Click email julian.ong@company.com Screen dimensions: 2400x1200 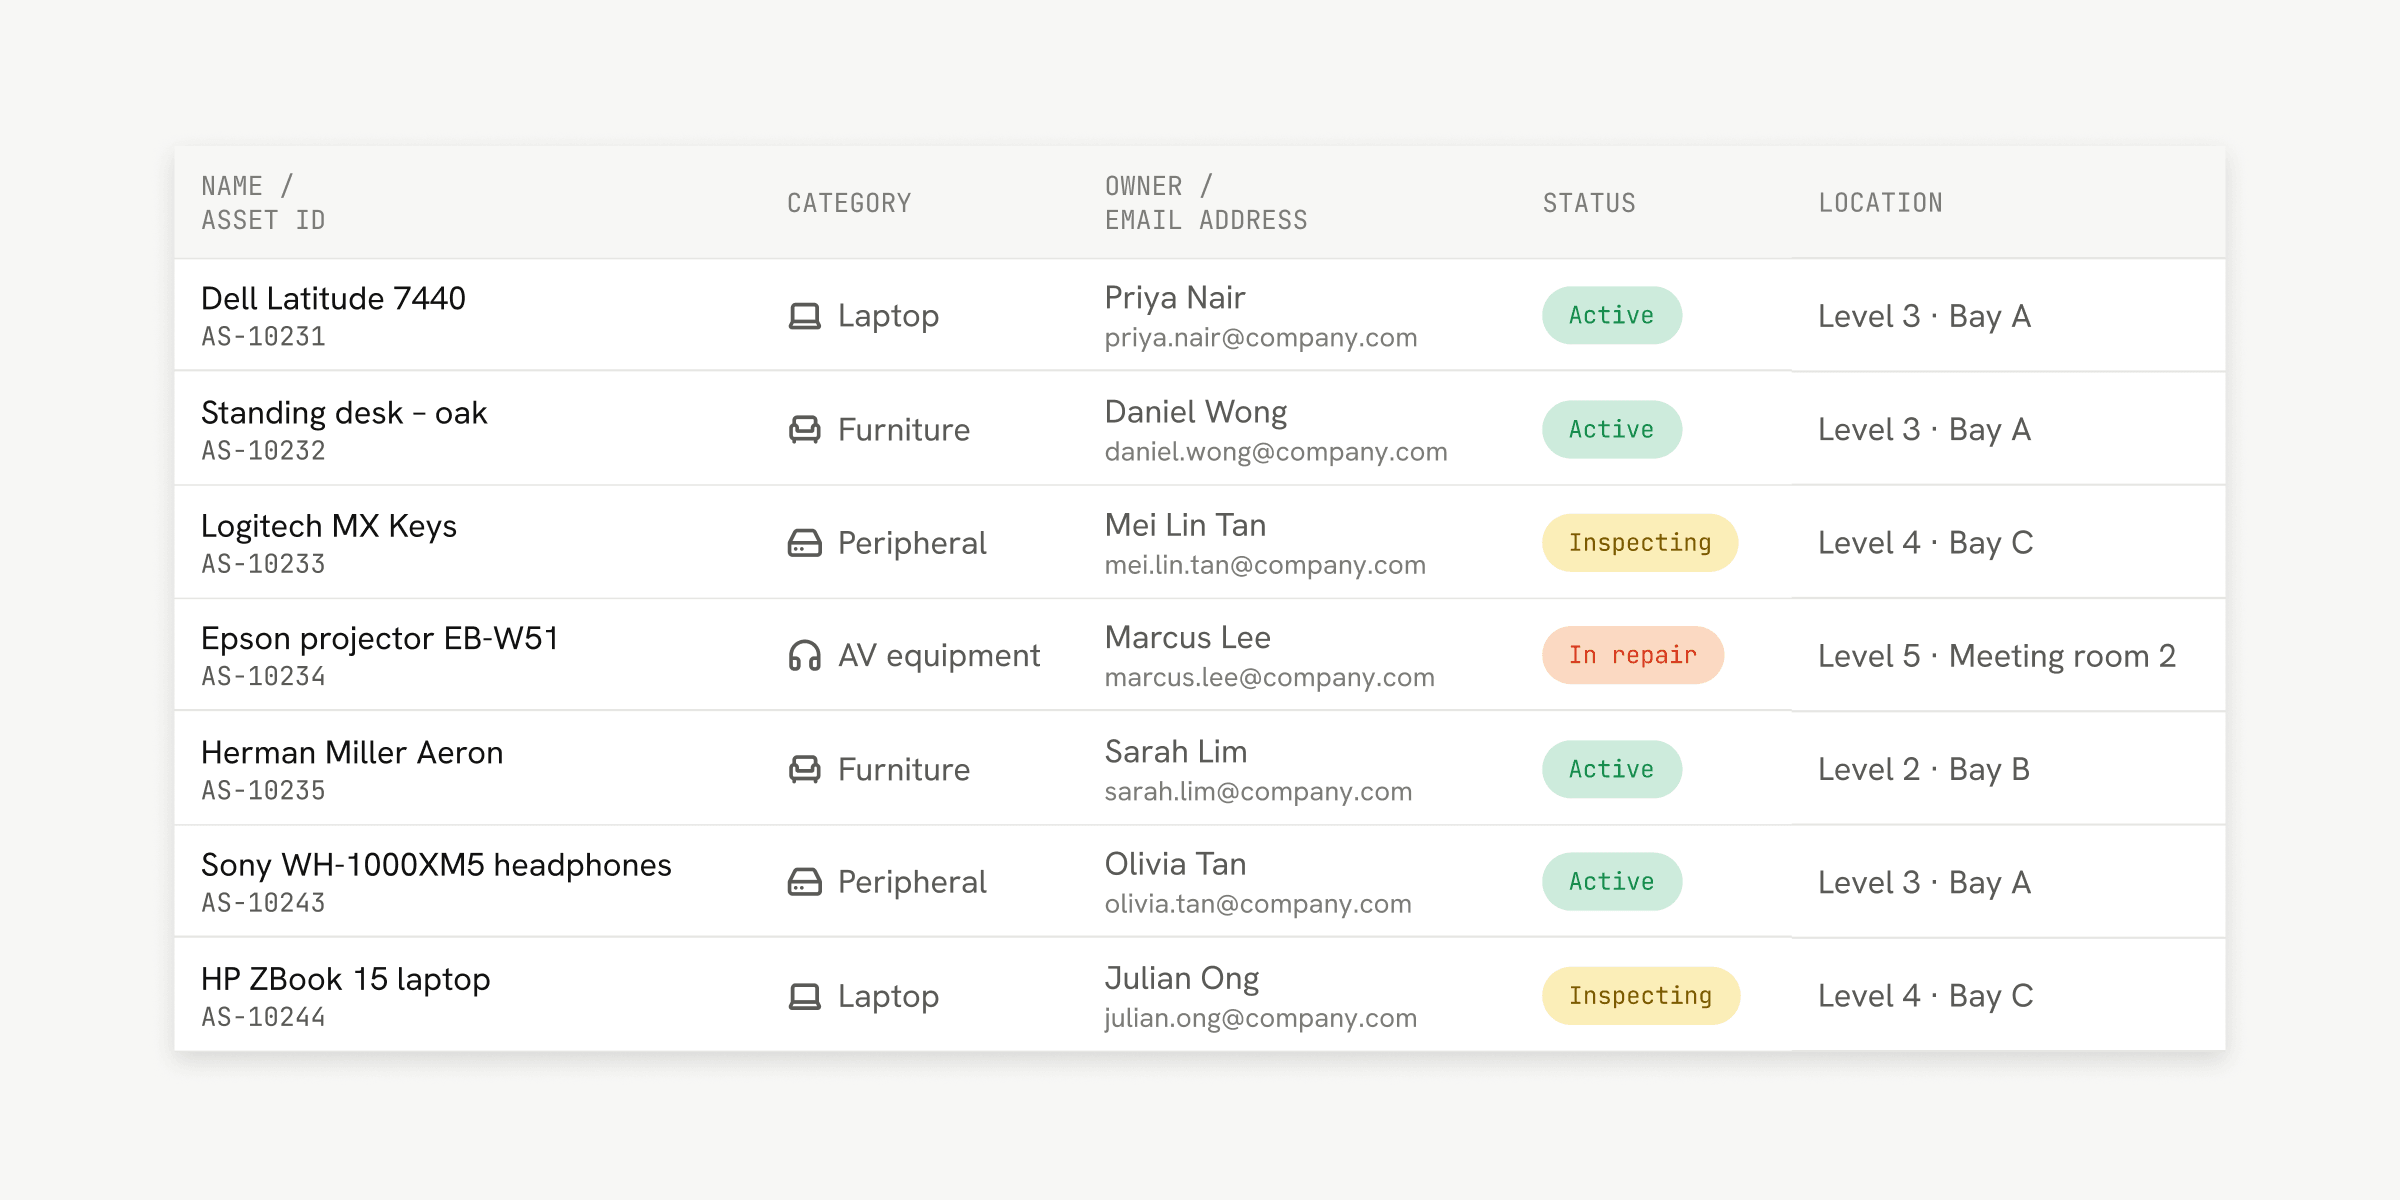[1261, 1018]
